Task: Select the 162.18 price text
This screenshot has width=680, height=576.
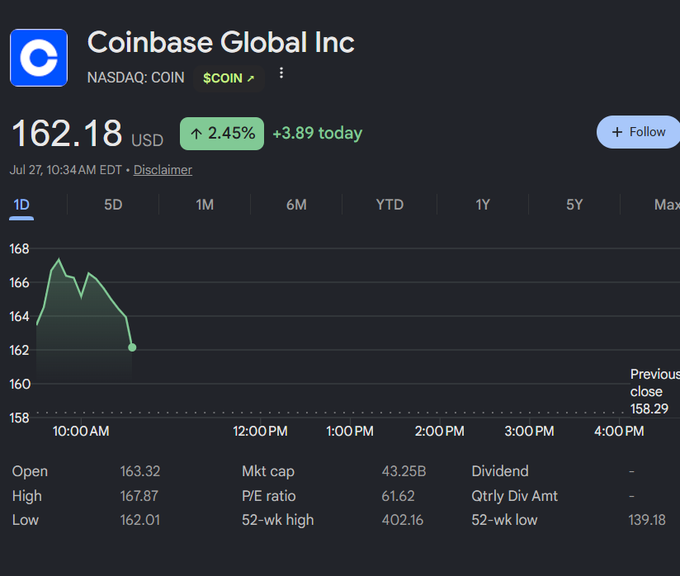Action: point(67,134)
